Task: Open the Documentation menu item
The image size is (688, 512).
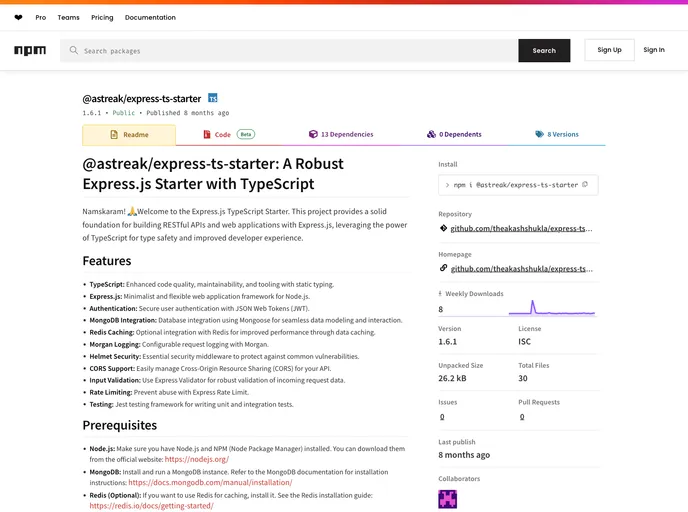Action: click(150, 18)
